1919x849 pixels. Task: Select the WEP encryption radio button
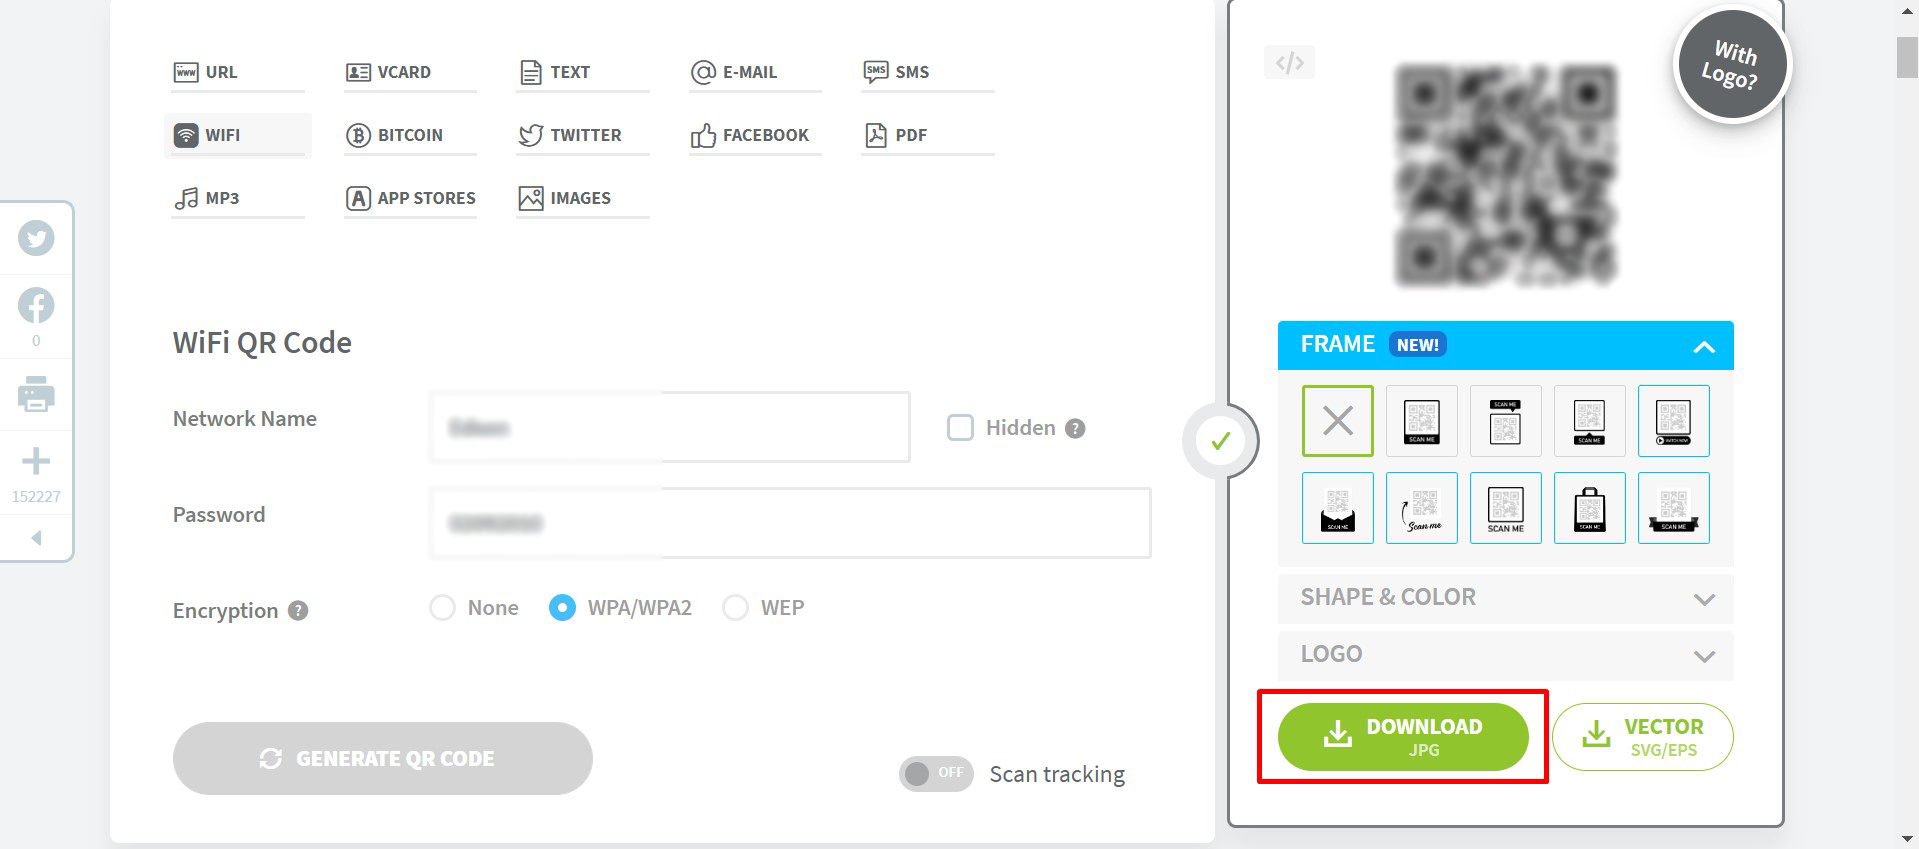click(735, 608)
